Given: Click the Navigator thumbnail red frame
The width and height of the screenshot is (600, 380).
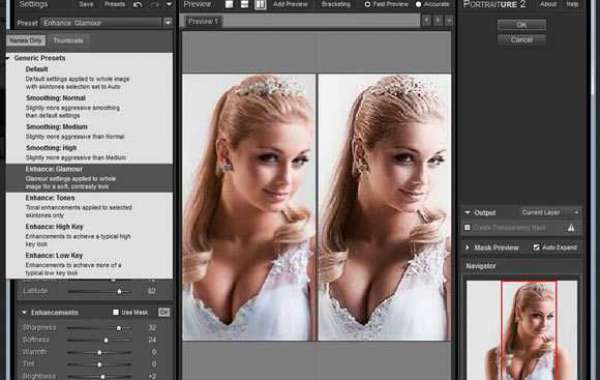Looking at the screenshot, I should 529,331.
